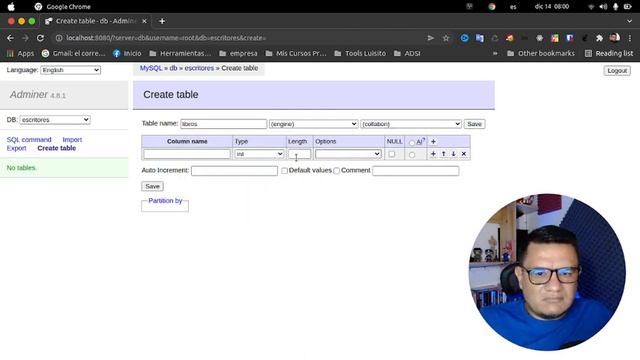Screen dimensions: 640x360
Task: Go back in Chrome
Action: [10, 38]
